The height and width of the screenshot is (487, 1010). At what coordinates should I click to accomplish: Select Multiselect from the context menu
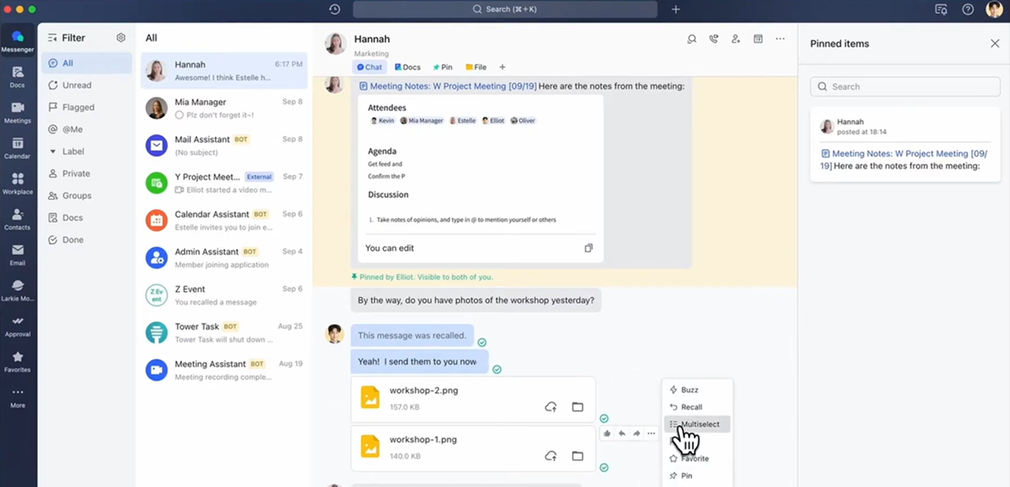704,424
